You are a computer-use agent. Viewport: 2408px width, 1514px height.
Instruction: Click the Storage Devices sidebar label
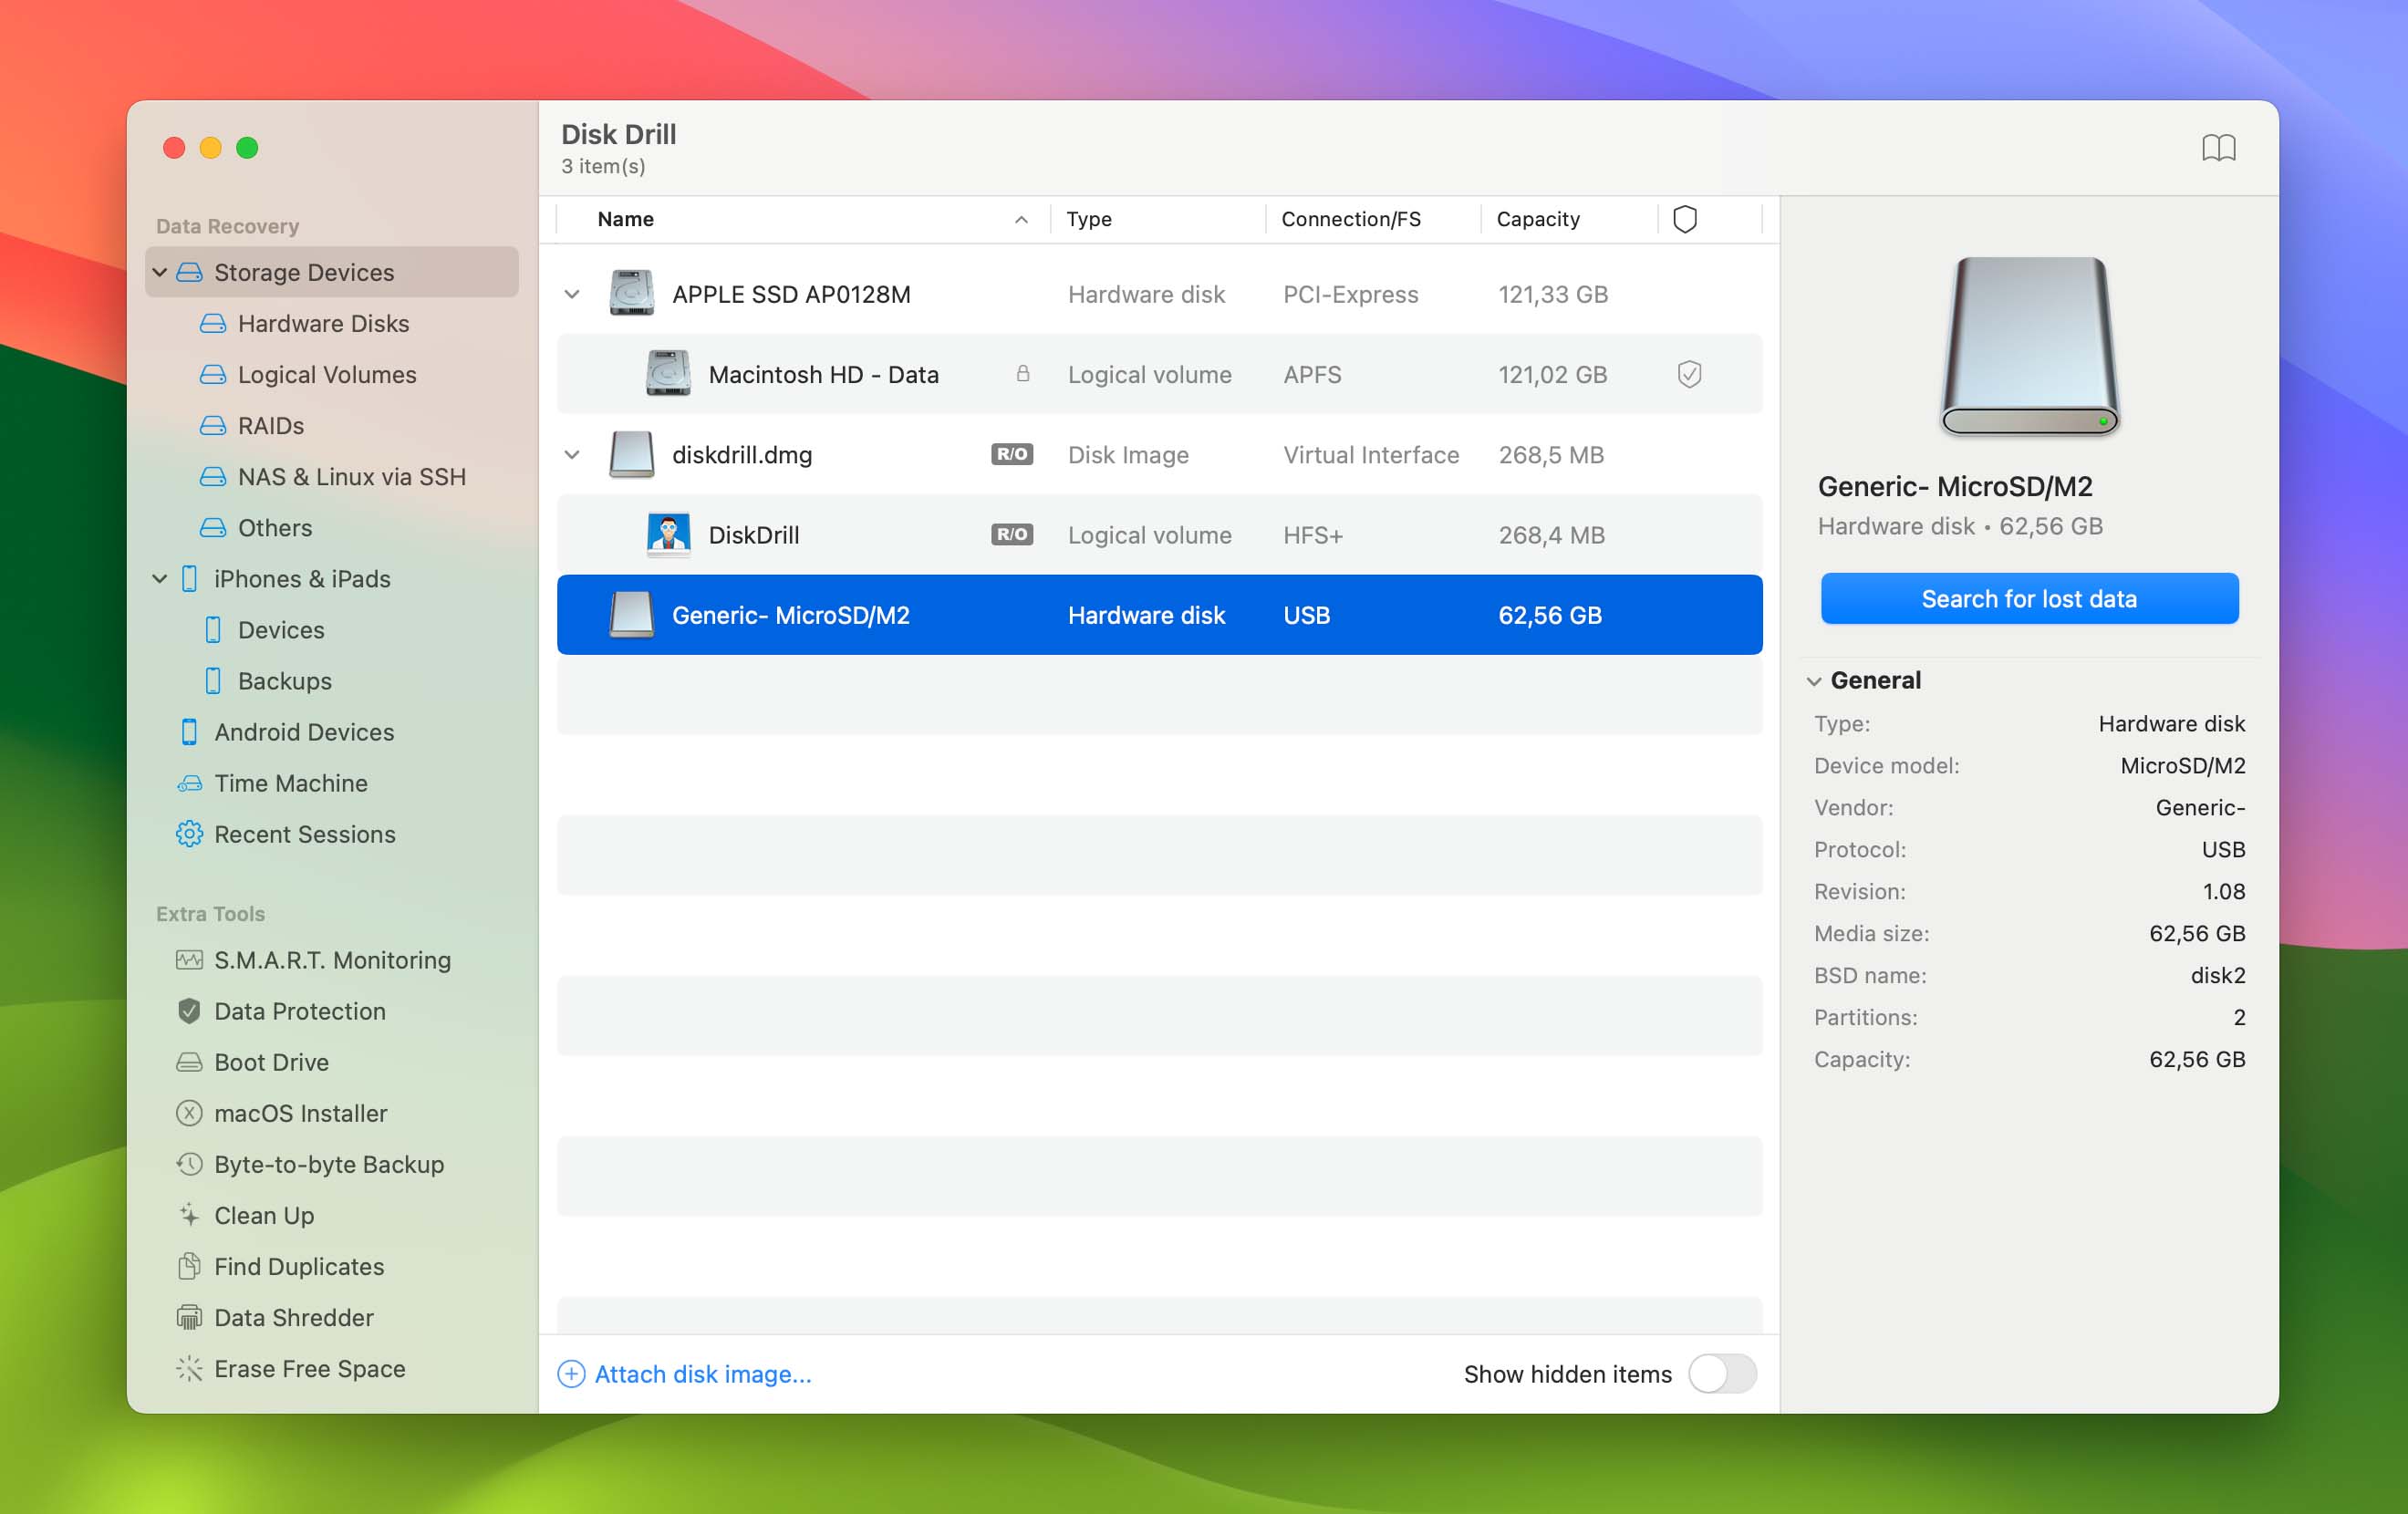click(x=304, y=272)
